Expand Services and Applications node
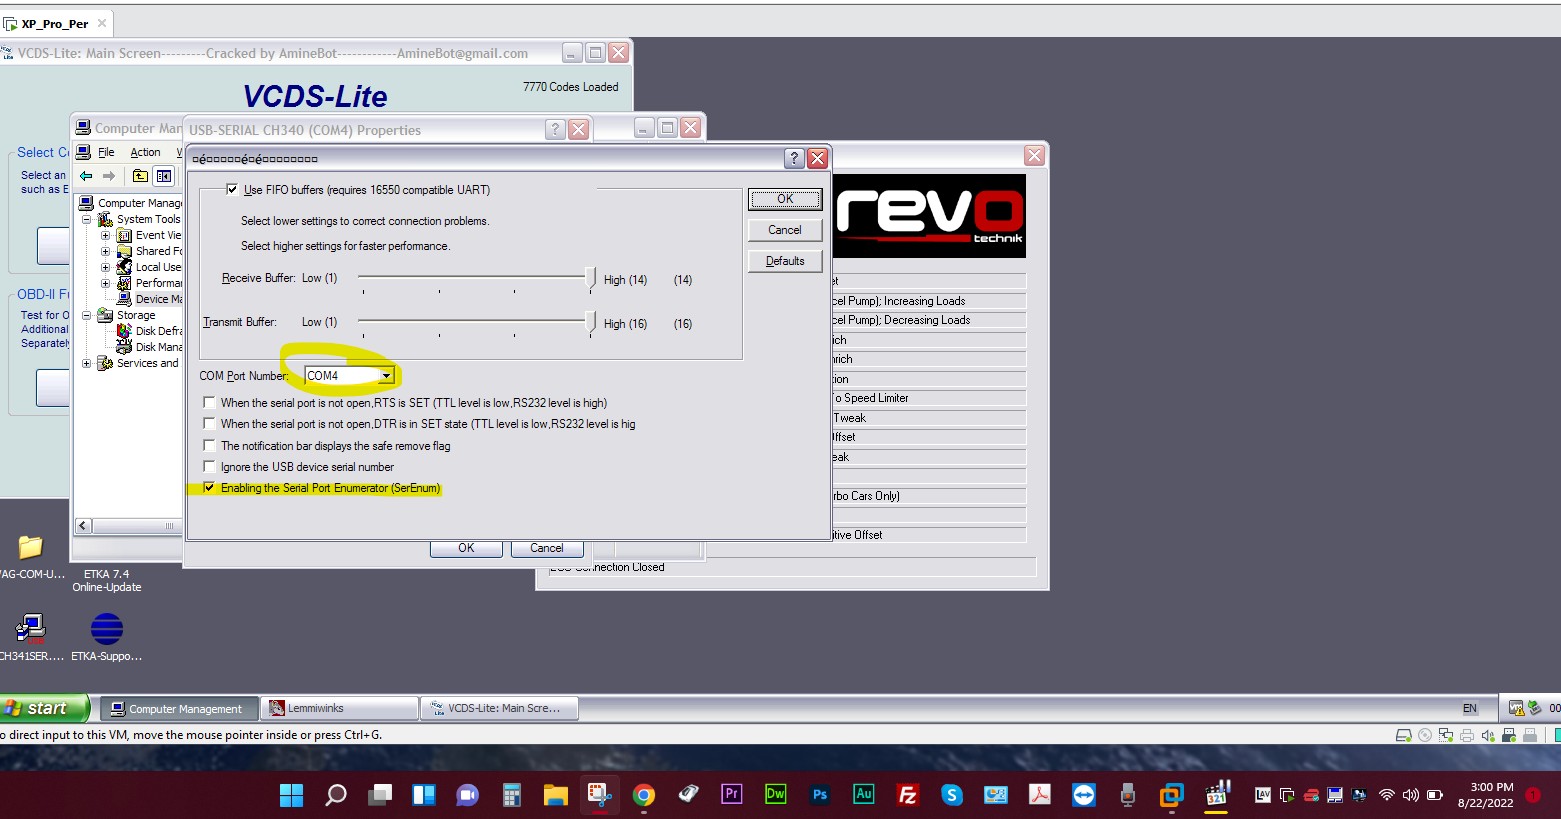The width and height of the screenshot is (1561, 819). [86, 363]
